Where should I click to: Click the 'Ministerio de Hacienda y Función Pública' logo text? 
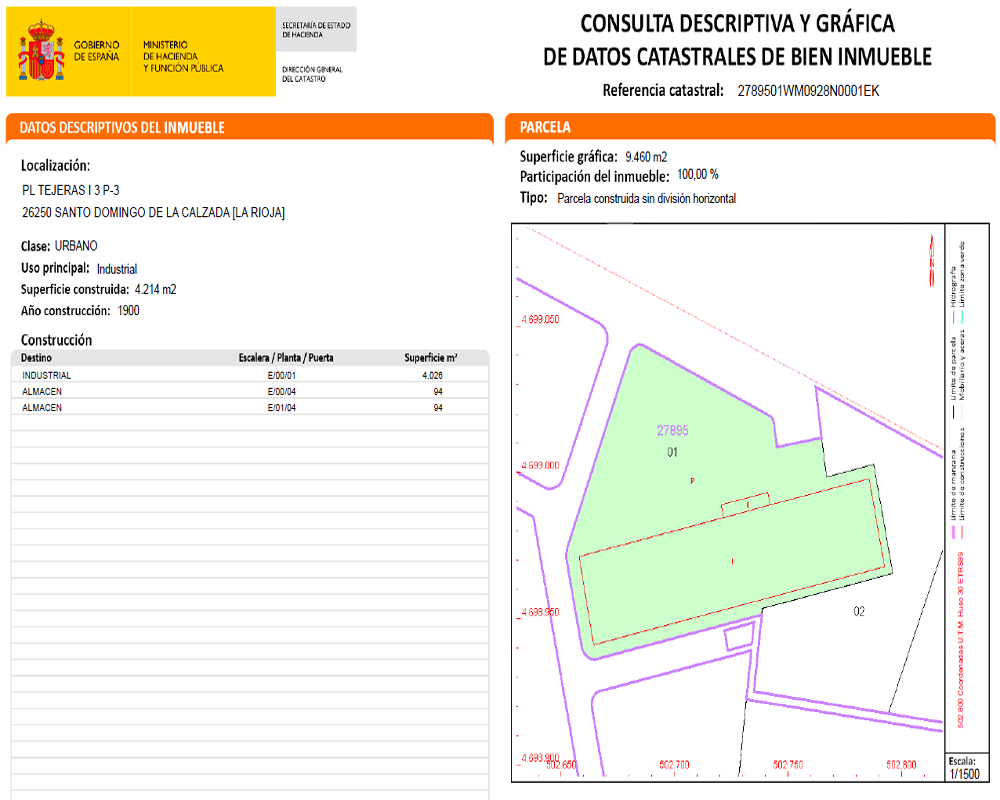click(183, 57)
